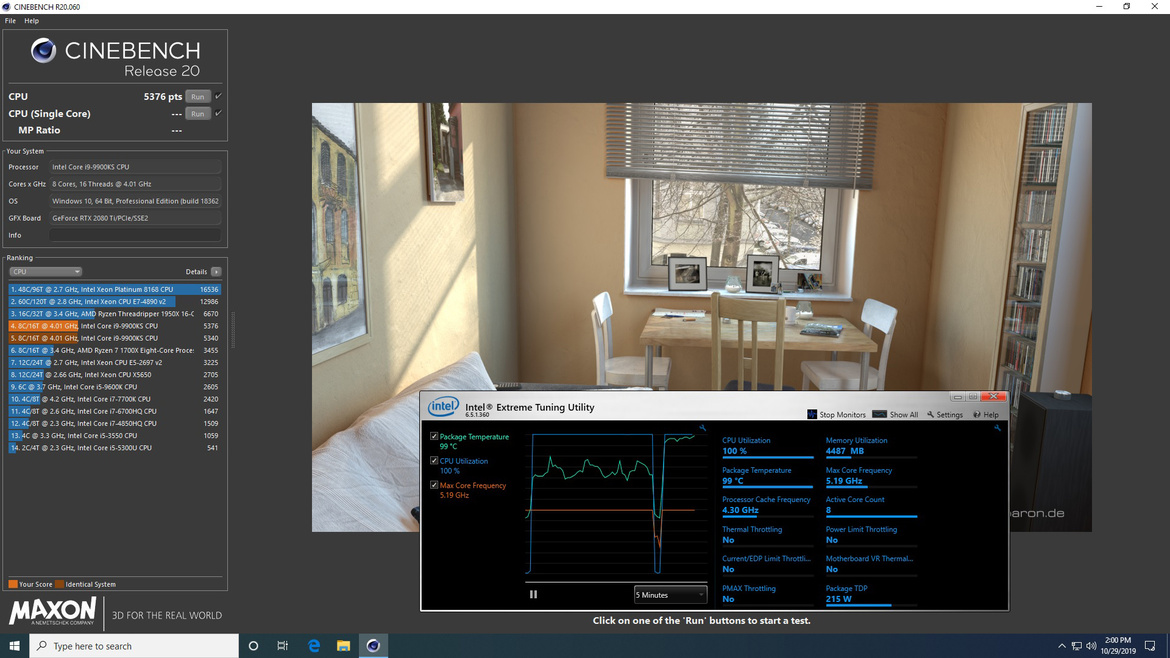The width and height of the screenshot is (1170, 658).
Task: Uncheck Package Temperature in XTU graph
Action: (434, 436)
